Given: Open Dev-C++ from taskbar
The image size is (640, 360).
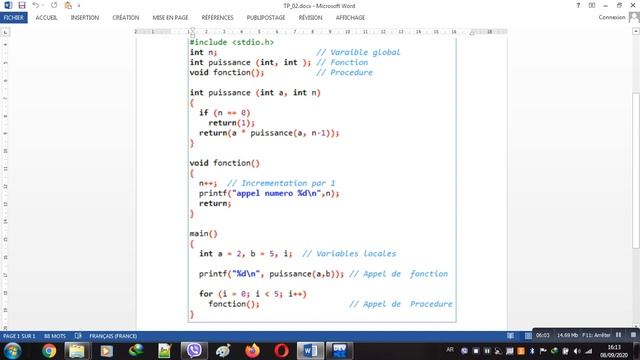Looking at the screenshot, I should tap(340, 351).
